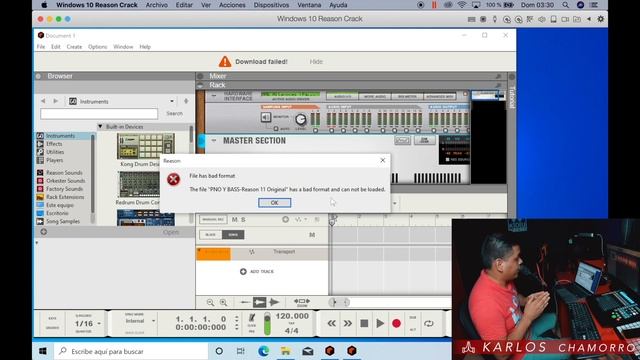Open the Tutorial side tab
Viewport: 640px width, 360px height.
(x=512, y=97)
